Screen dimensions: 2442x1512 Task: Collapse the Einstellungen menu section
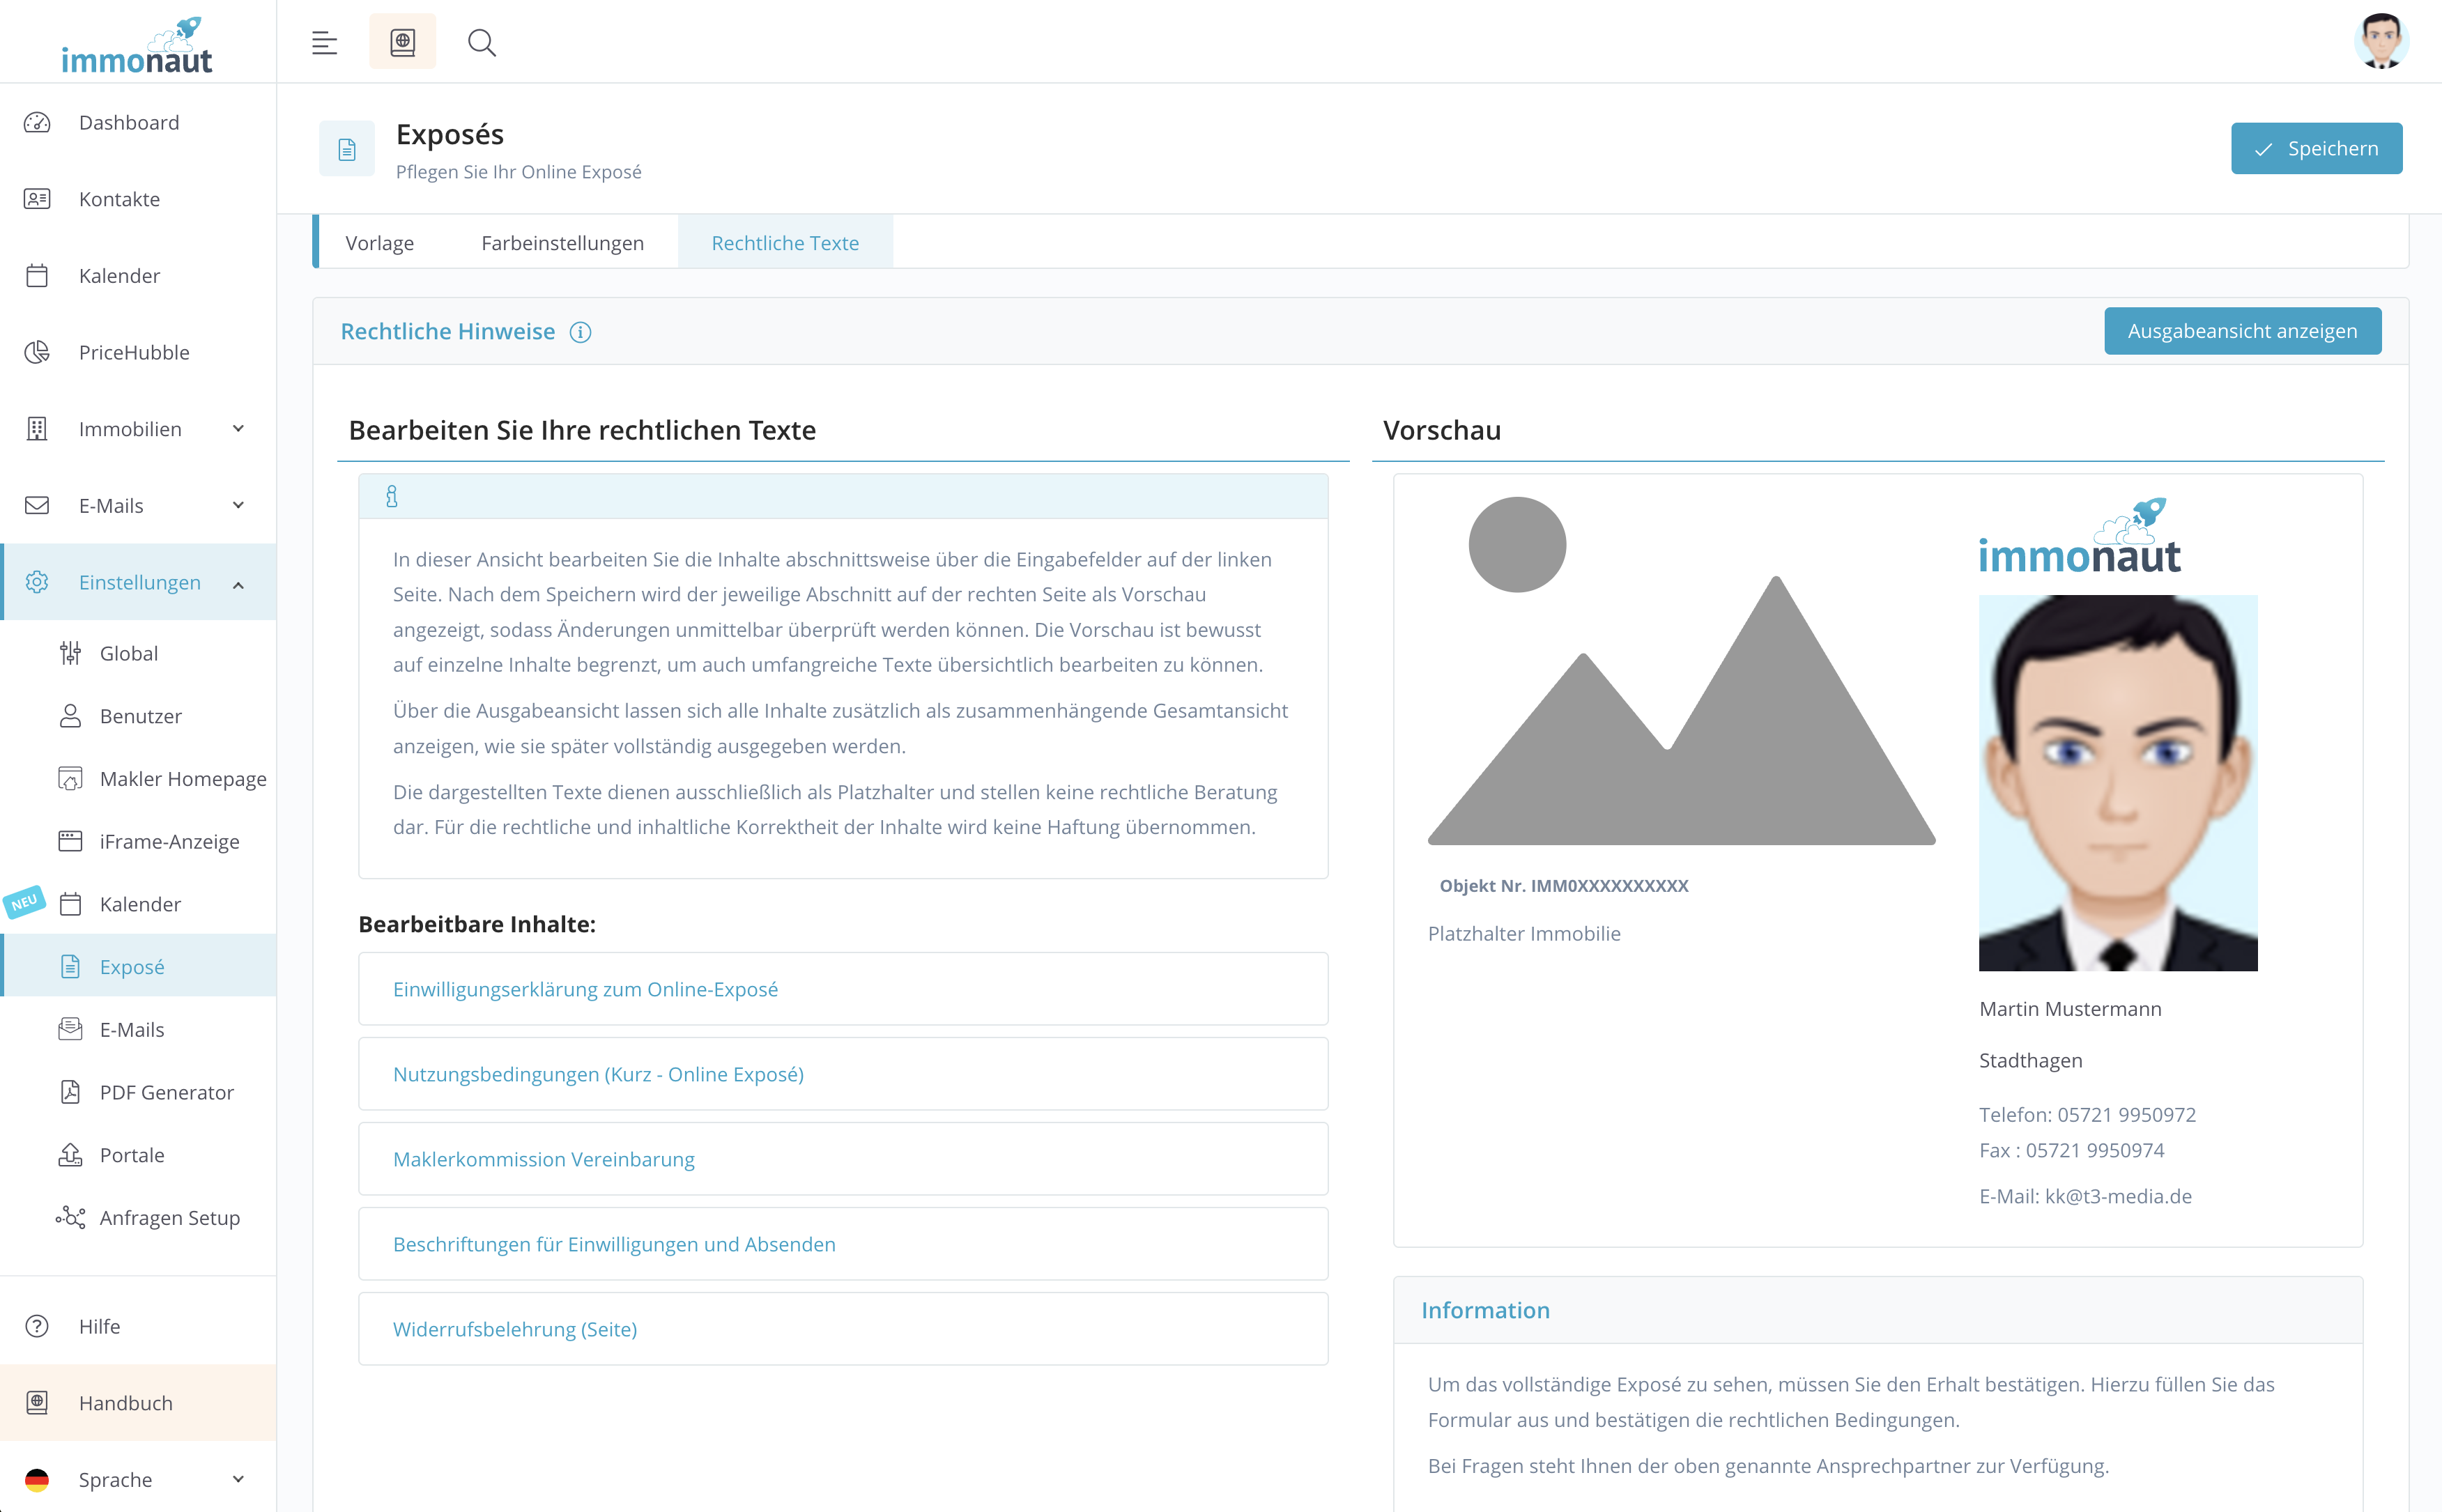pos(238,583)
